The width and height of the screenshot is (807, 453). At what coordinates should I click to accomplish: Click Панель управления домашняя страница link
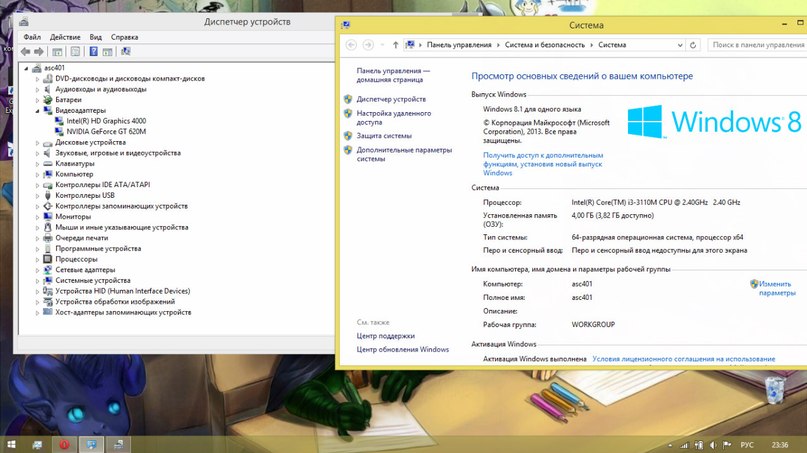pyautogui.click(x=393, y=75)
